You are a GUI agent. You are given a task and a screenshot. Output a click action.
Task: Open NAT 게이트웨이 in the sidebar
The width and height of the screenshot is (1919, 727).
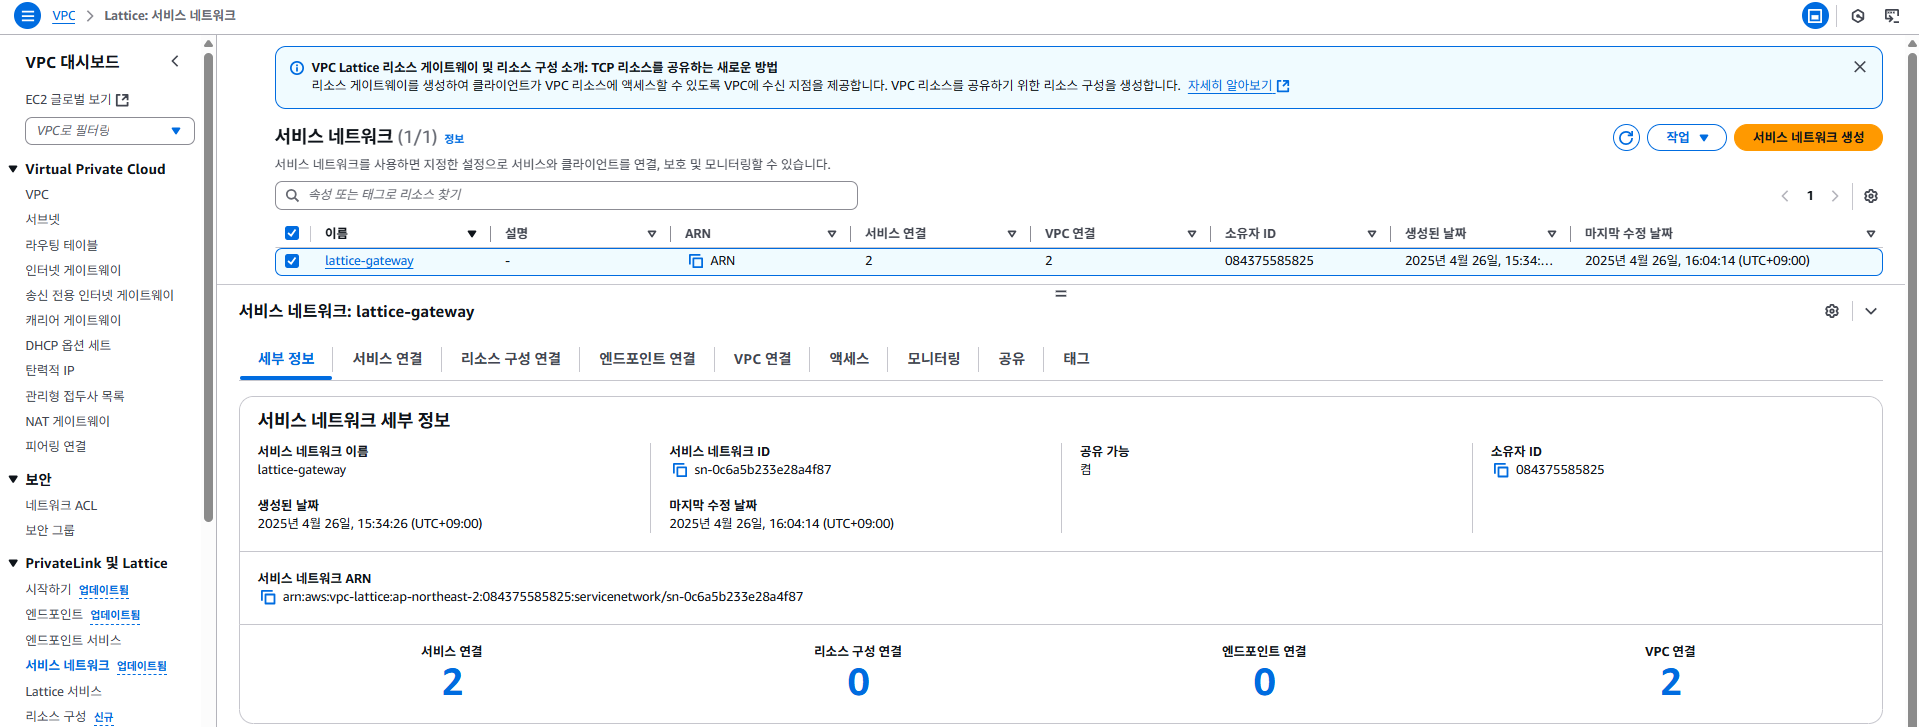click(x=68, y=422)
